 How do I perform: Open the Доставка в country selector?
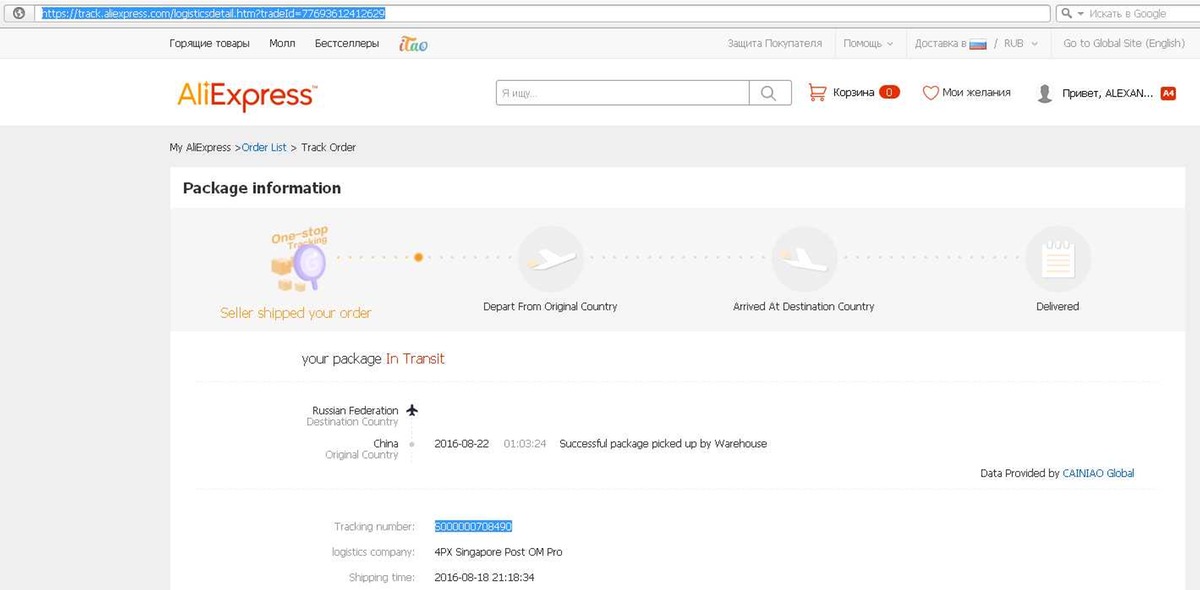point(950,44)
